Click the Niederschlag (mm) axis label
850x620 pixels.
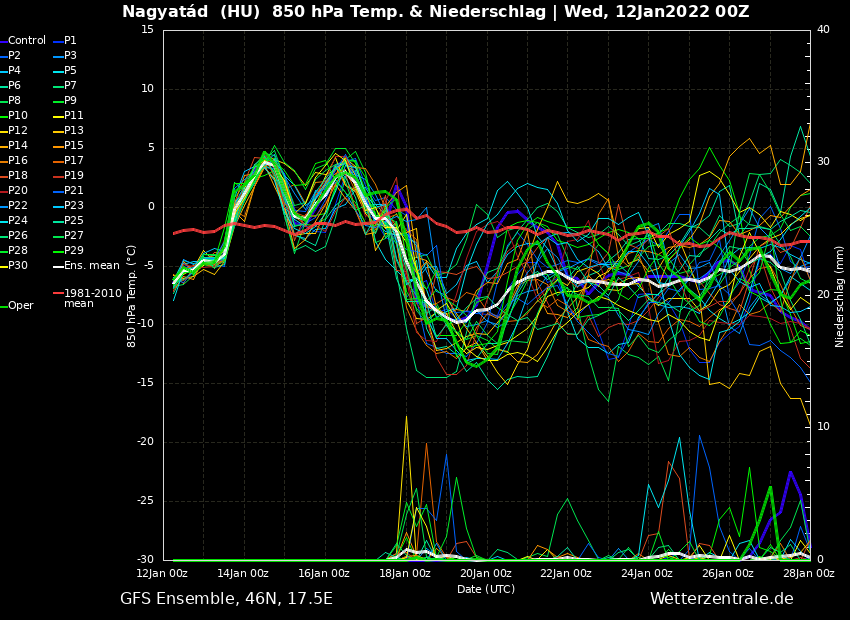840,296
